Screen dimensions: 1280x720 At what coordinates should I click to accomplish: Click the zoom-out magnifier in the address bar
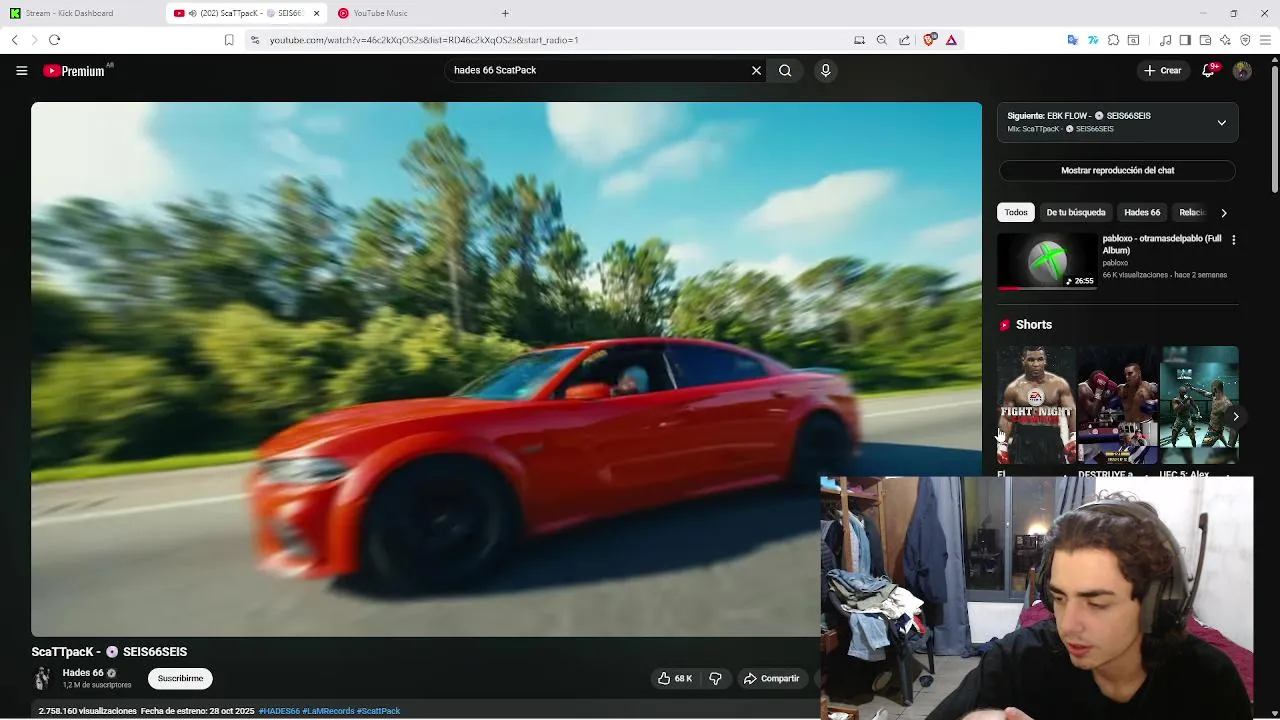(x=881, y=40)
